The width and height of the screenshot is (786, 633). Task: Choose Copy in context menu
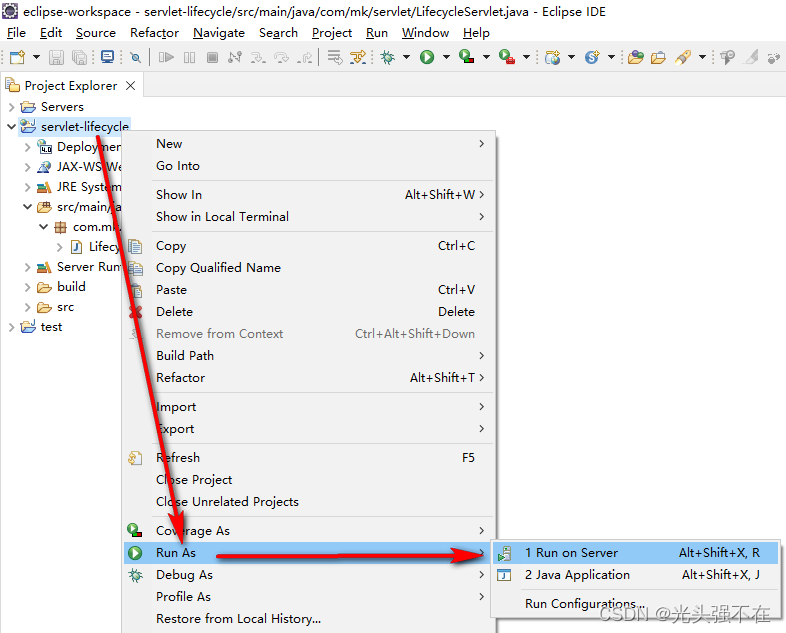[308, 246]
